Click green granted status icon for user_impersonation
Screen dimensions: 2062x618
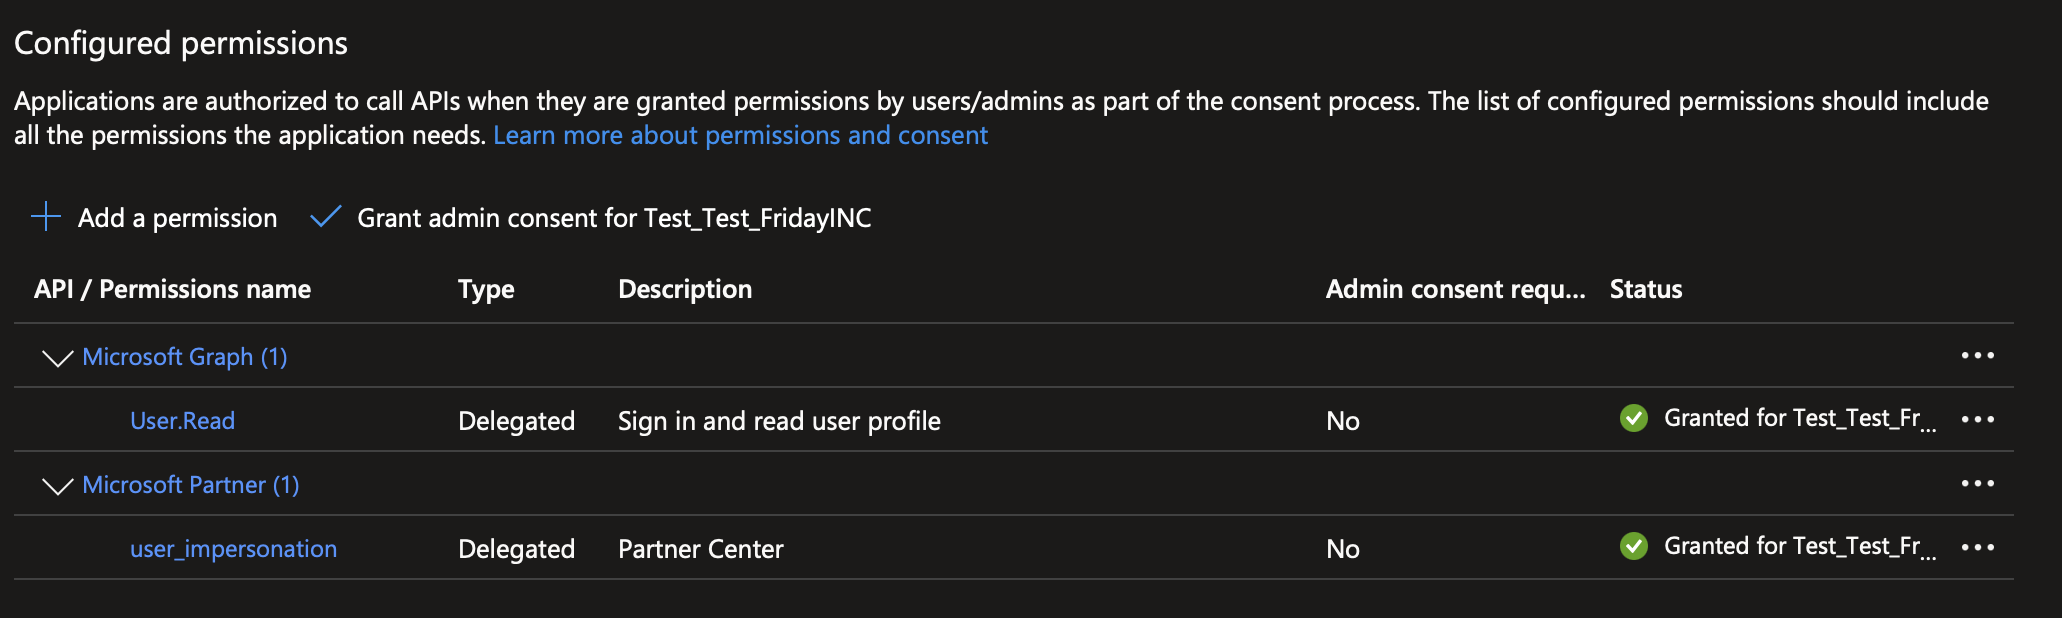pyautogui.click(x=1633, y=546)
